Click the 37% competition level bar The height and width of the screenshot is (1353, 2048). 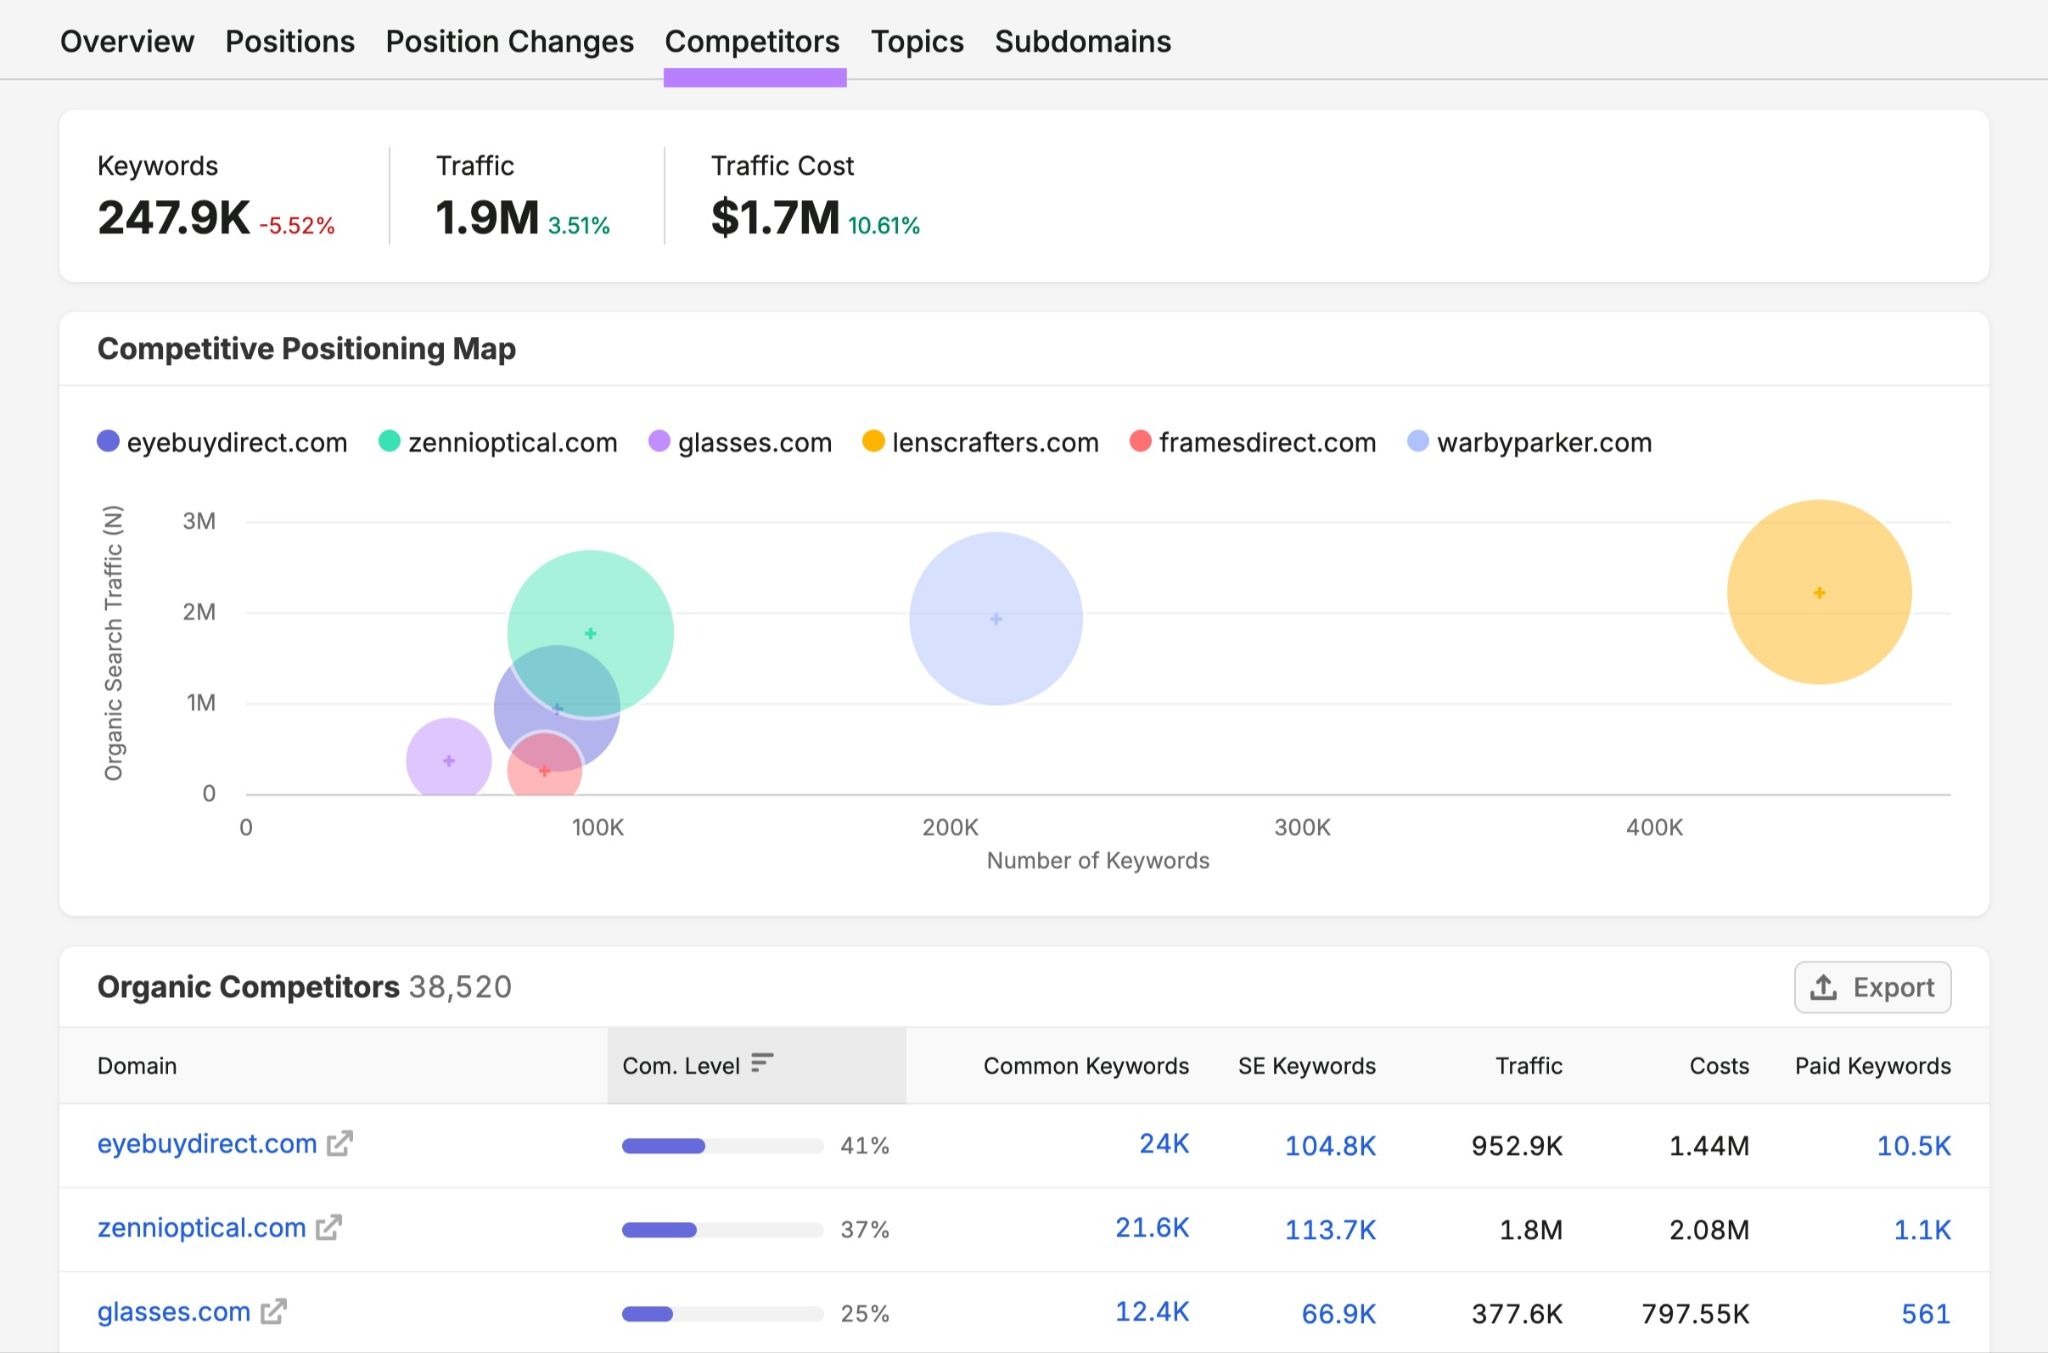tap(722, 1230)
